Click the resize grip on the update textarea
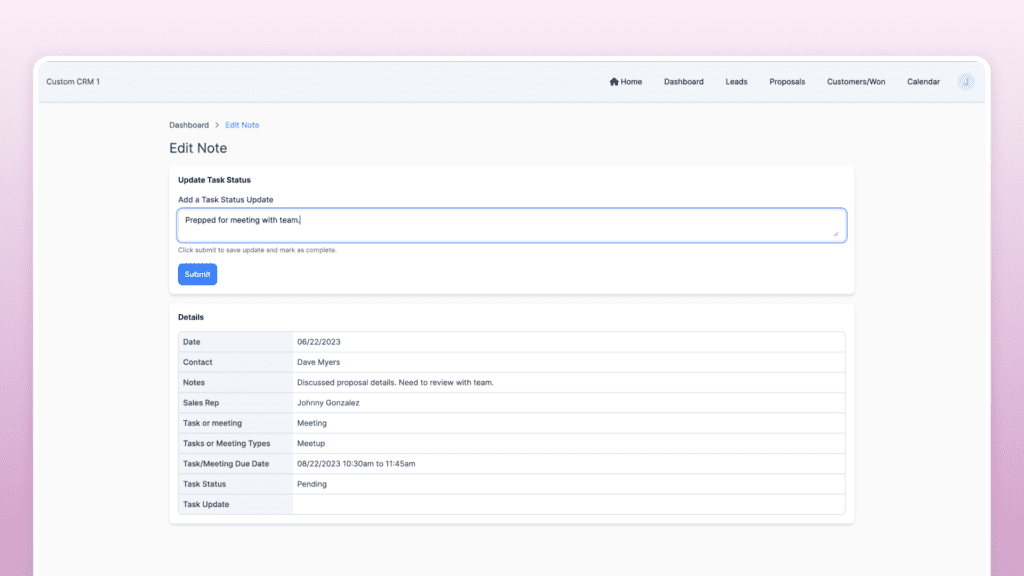This screenshot has height=576, width=1024. (x=836, y=232)
